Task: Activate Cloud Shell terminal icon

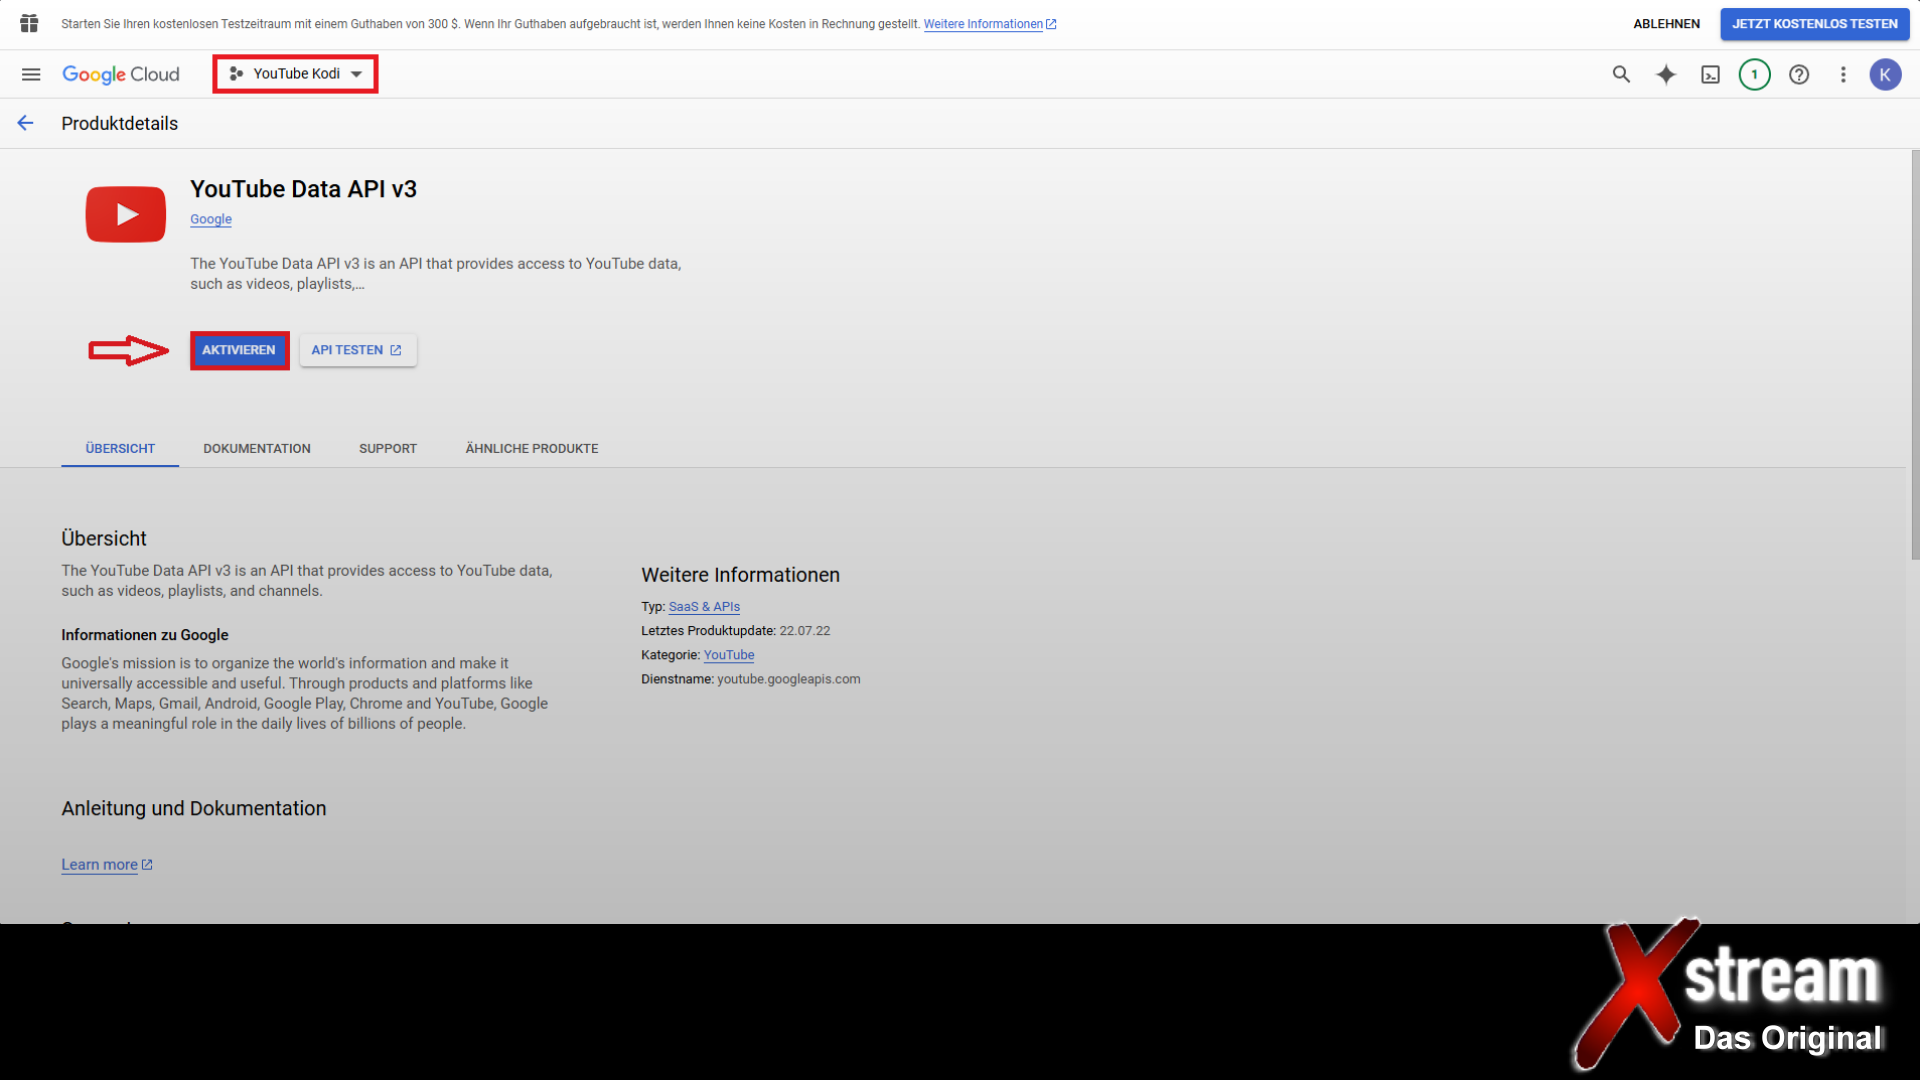Action: coord(1710,74)
